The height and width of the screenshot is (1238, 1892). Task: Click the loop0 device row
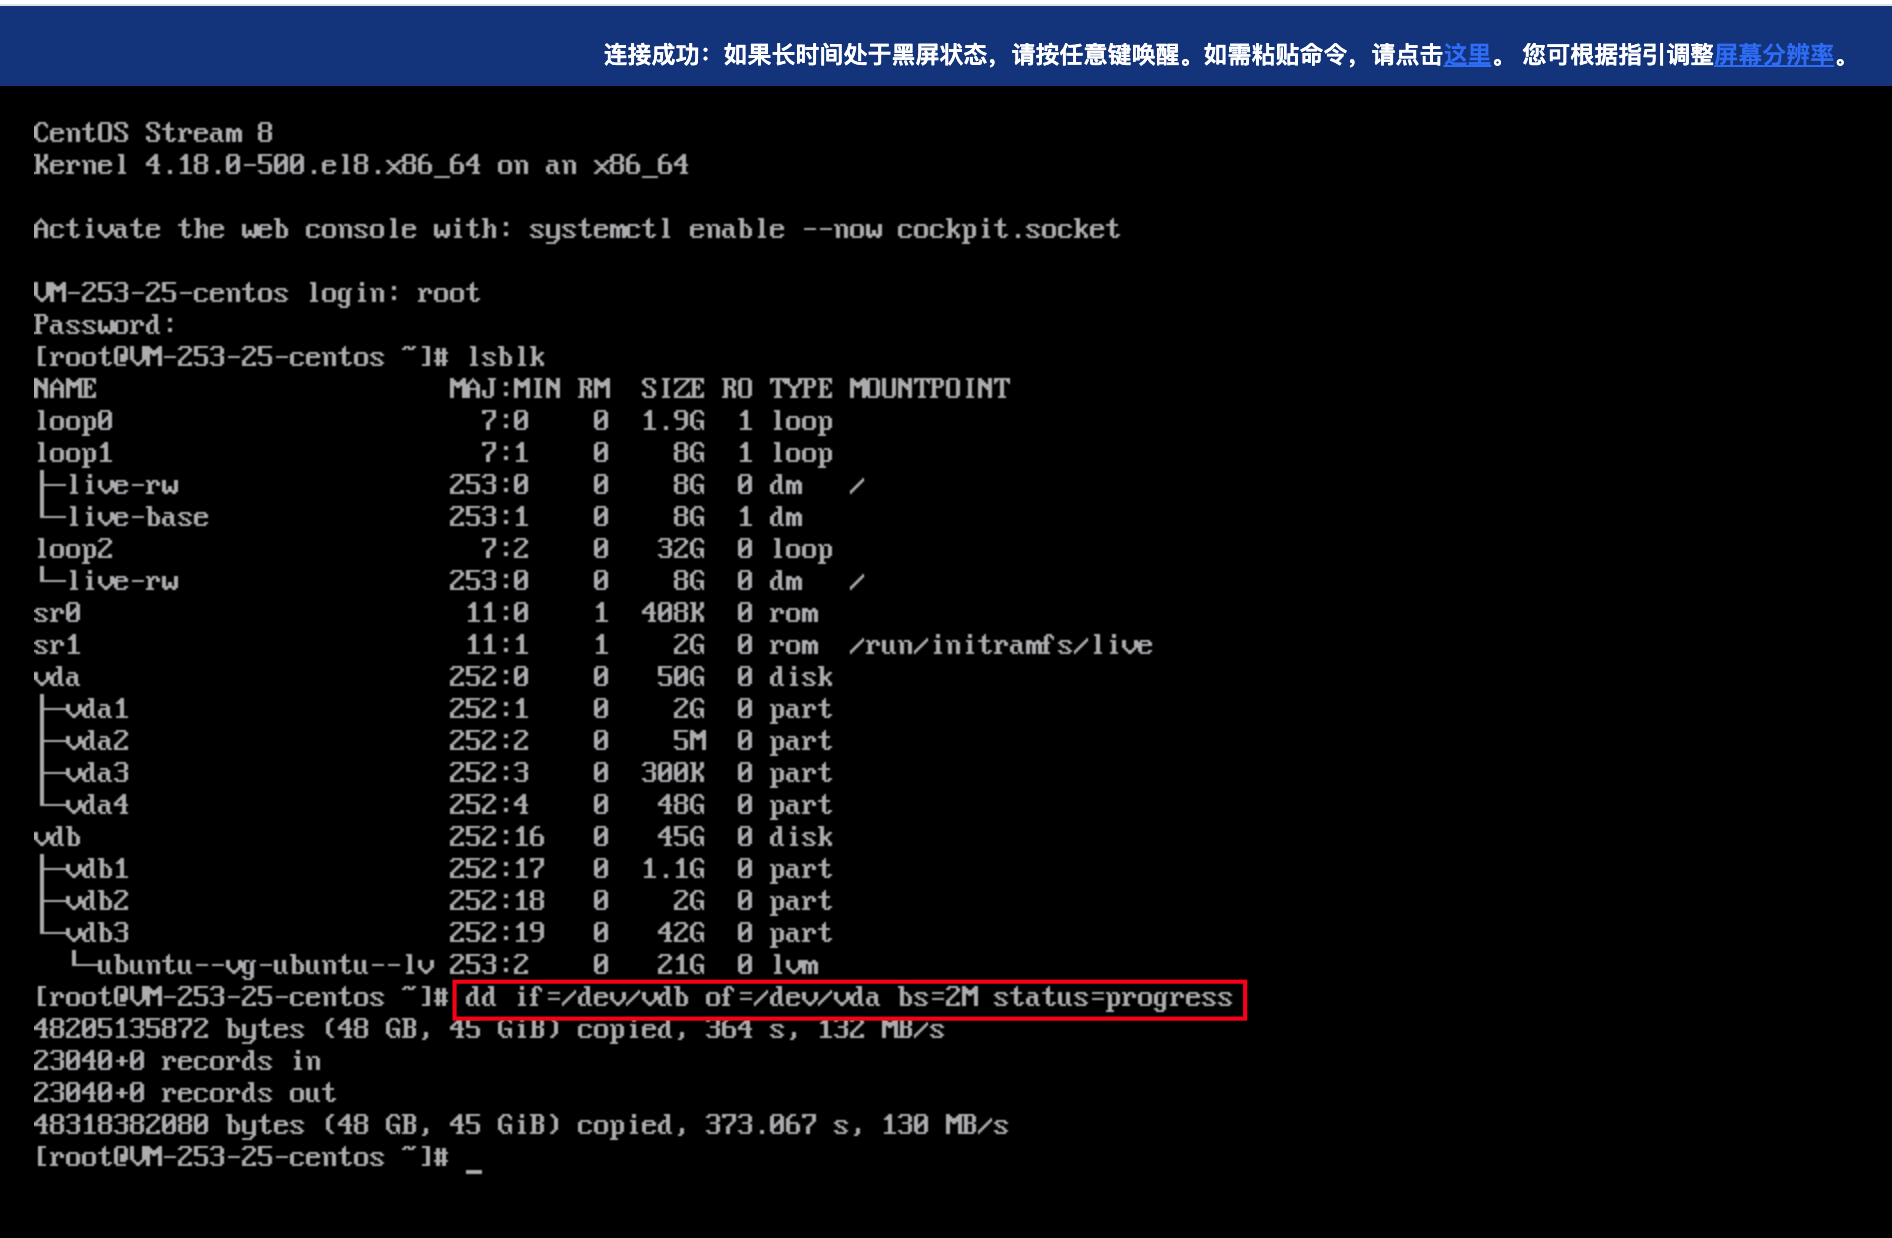click(x=74, y=421)
